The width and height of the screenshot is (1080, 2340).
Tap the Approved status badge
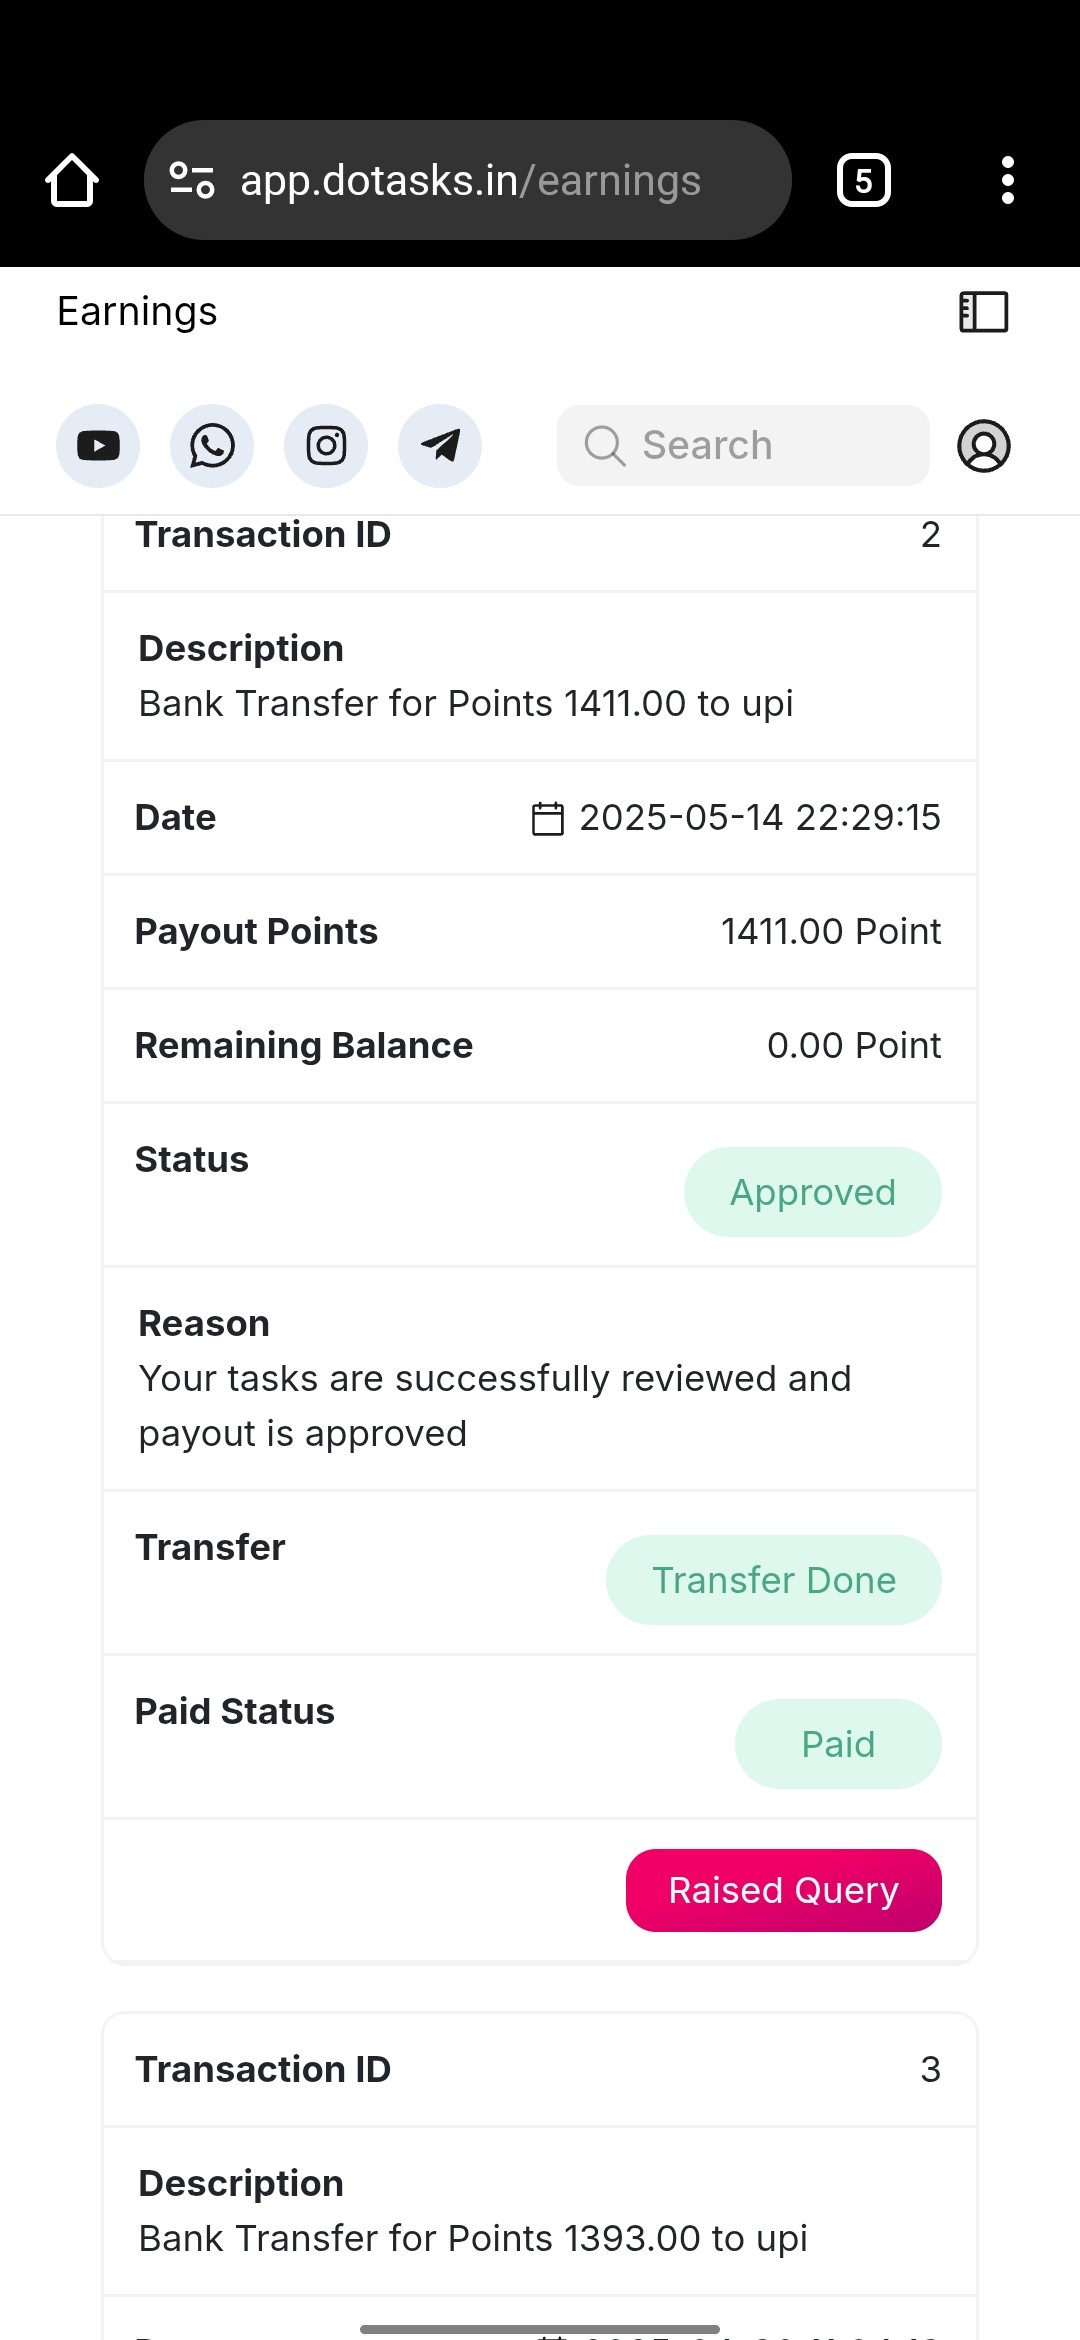(x=813, y=1192)
